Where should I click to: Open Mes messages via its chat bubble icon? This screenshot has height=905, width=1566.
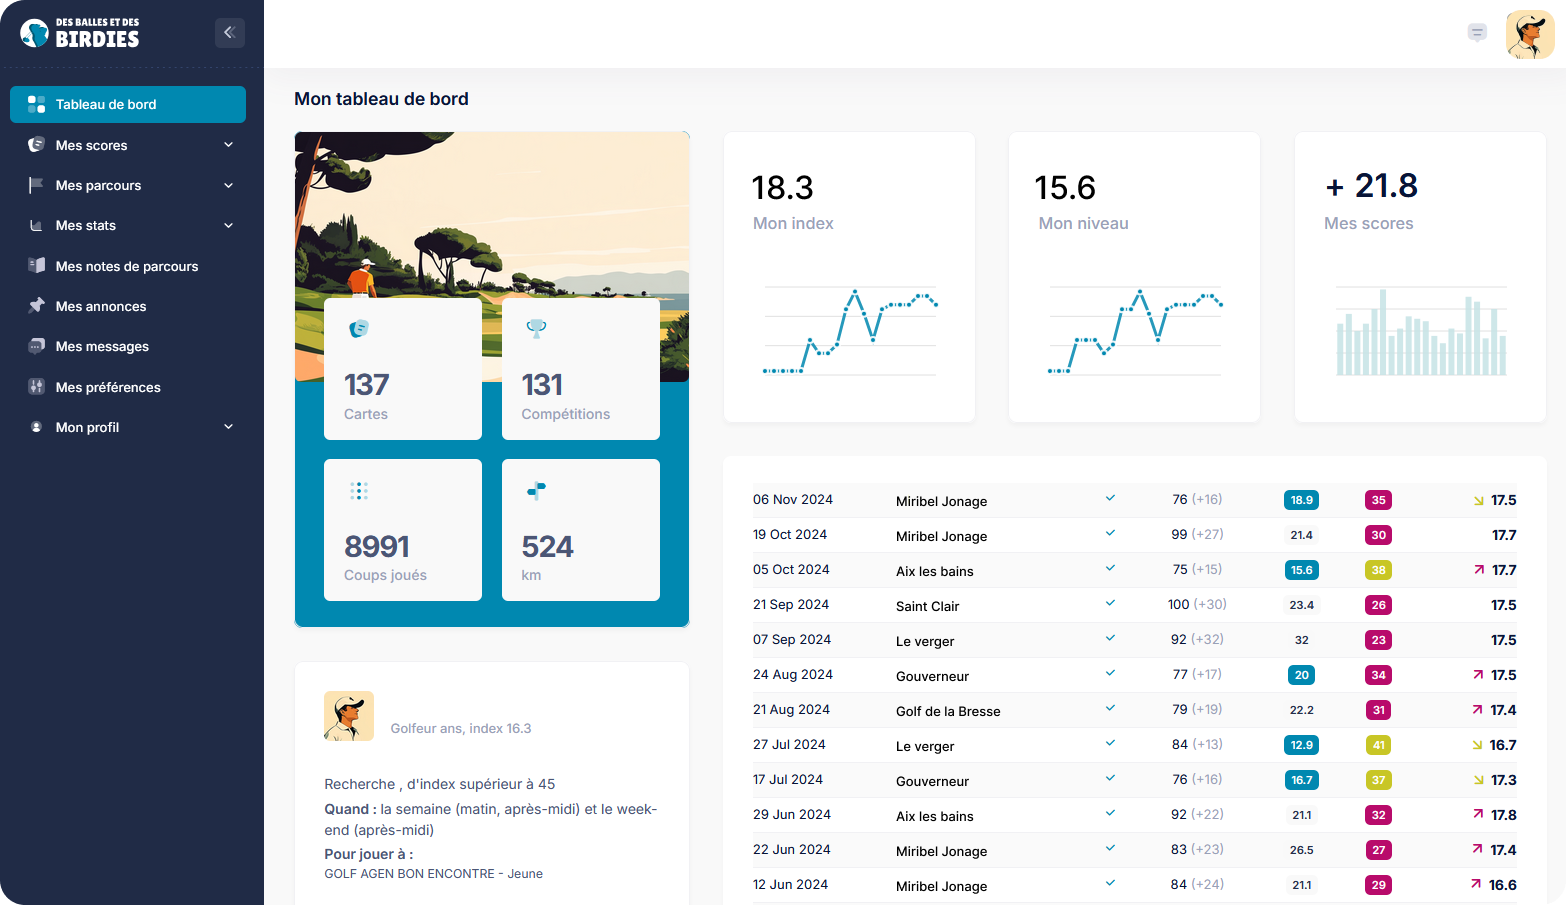36,346
